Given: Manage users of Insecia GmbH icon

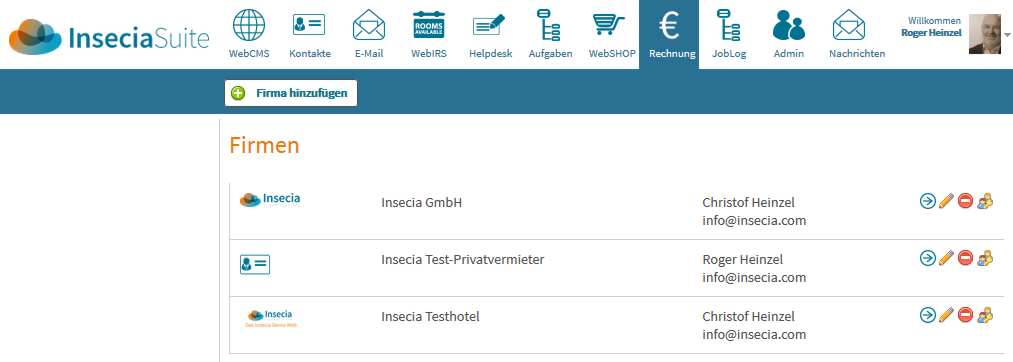Looking at the screenshot, I should pyautogui.click(x=985, y=201).
